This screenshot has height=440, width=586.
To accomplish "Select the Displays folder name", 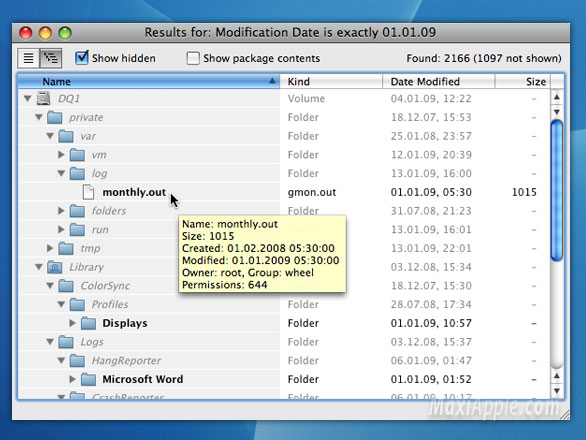I will coord(125,323).
